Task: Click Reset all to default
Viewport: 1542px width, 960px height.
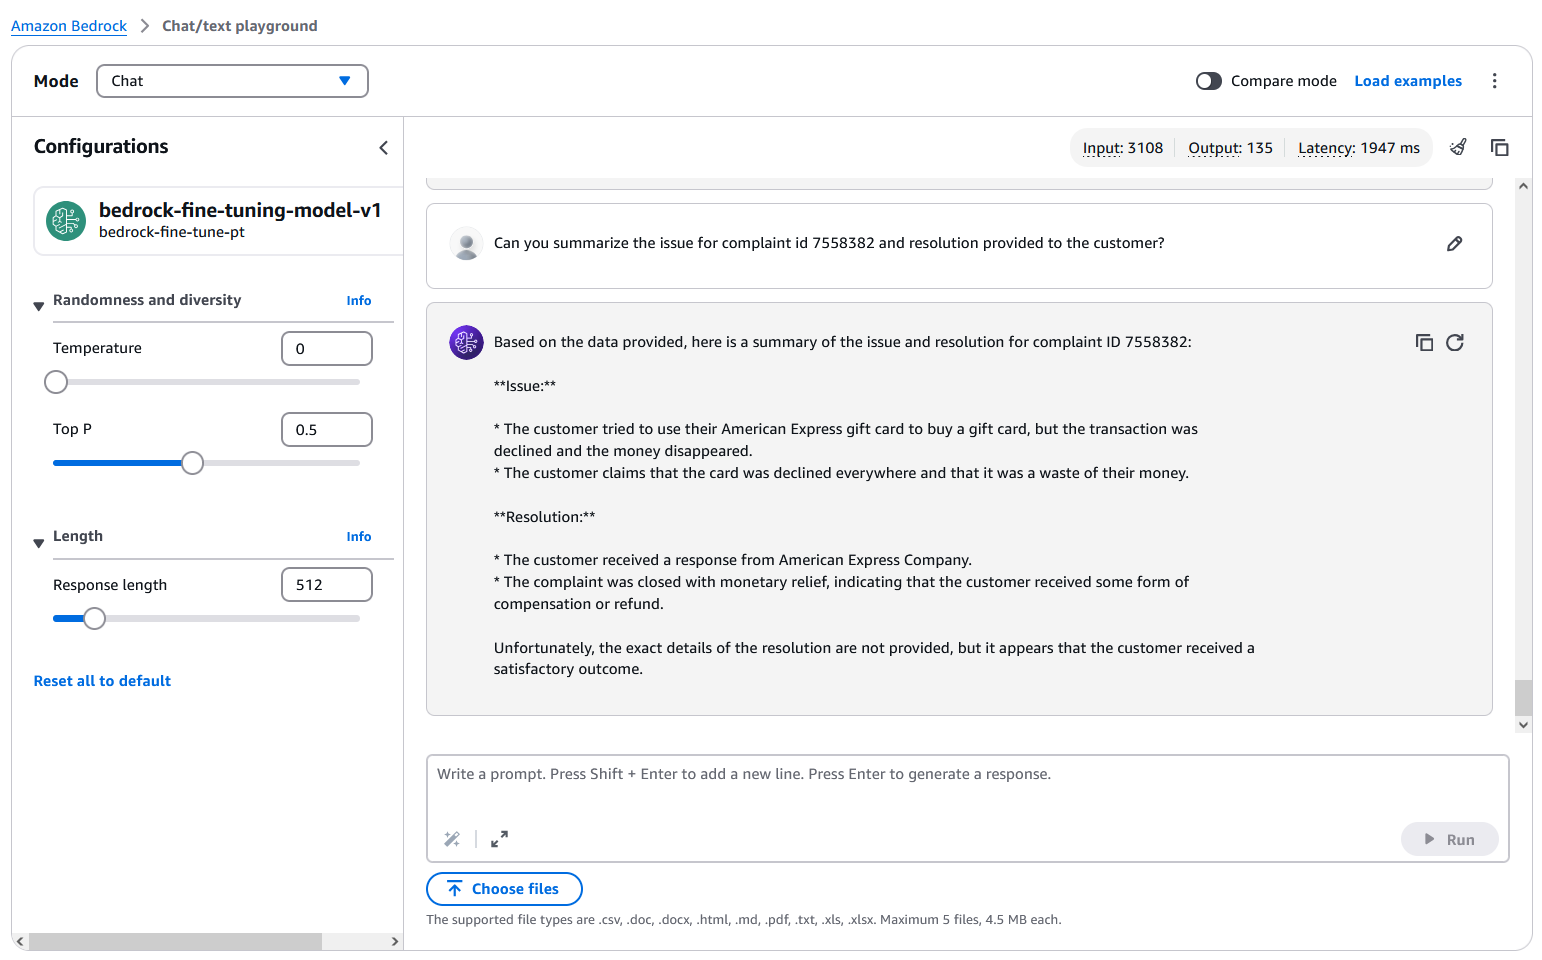Action: click(102, 681)
